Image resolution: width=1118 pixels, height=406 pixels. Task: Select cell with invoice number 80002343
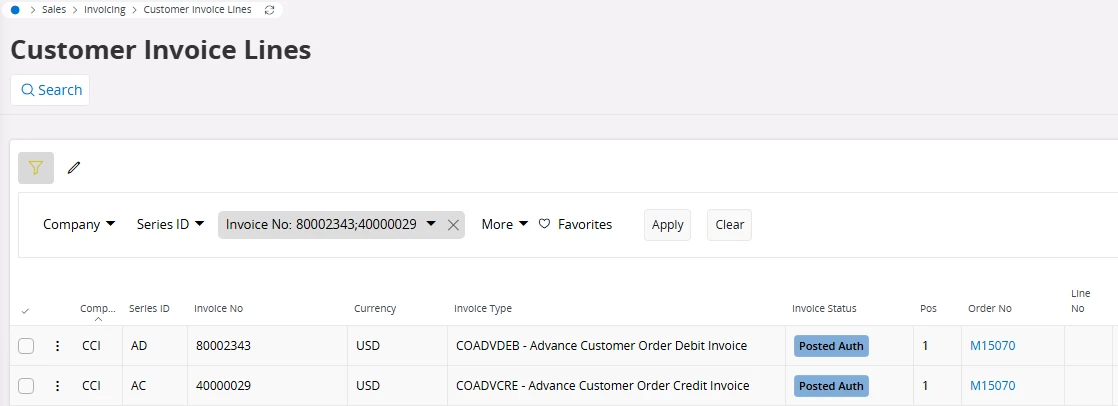267,346
